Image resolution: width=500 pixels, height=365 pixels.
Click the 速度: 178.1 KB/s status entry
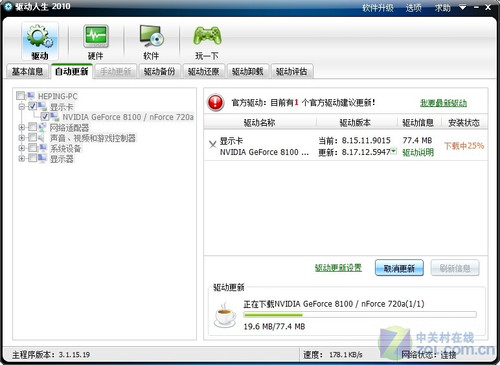333,355
